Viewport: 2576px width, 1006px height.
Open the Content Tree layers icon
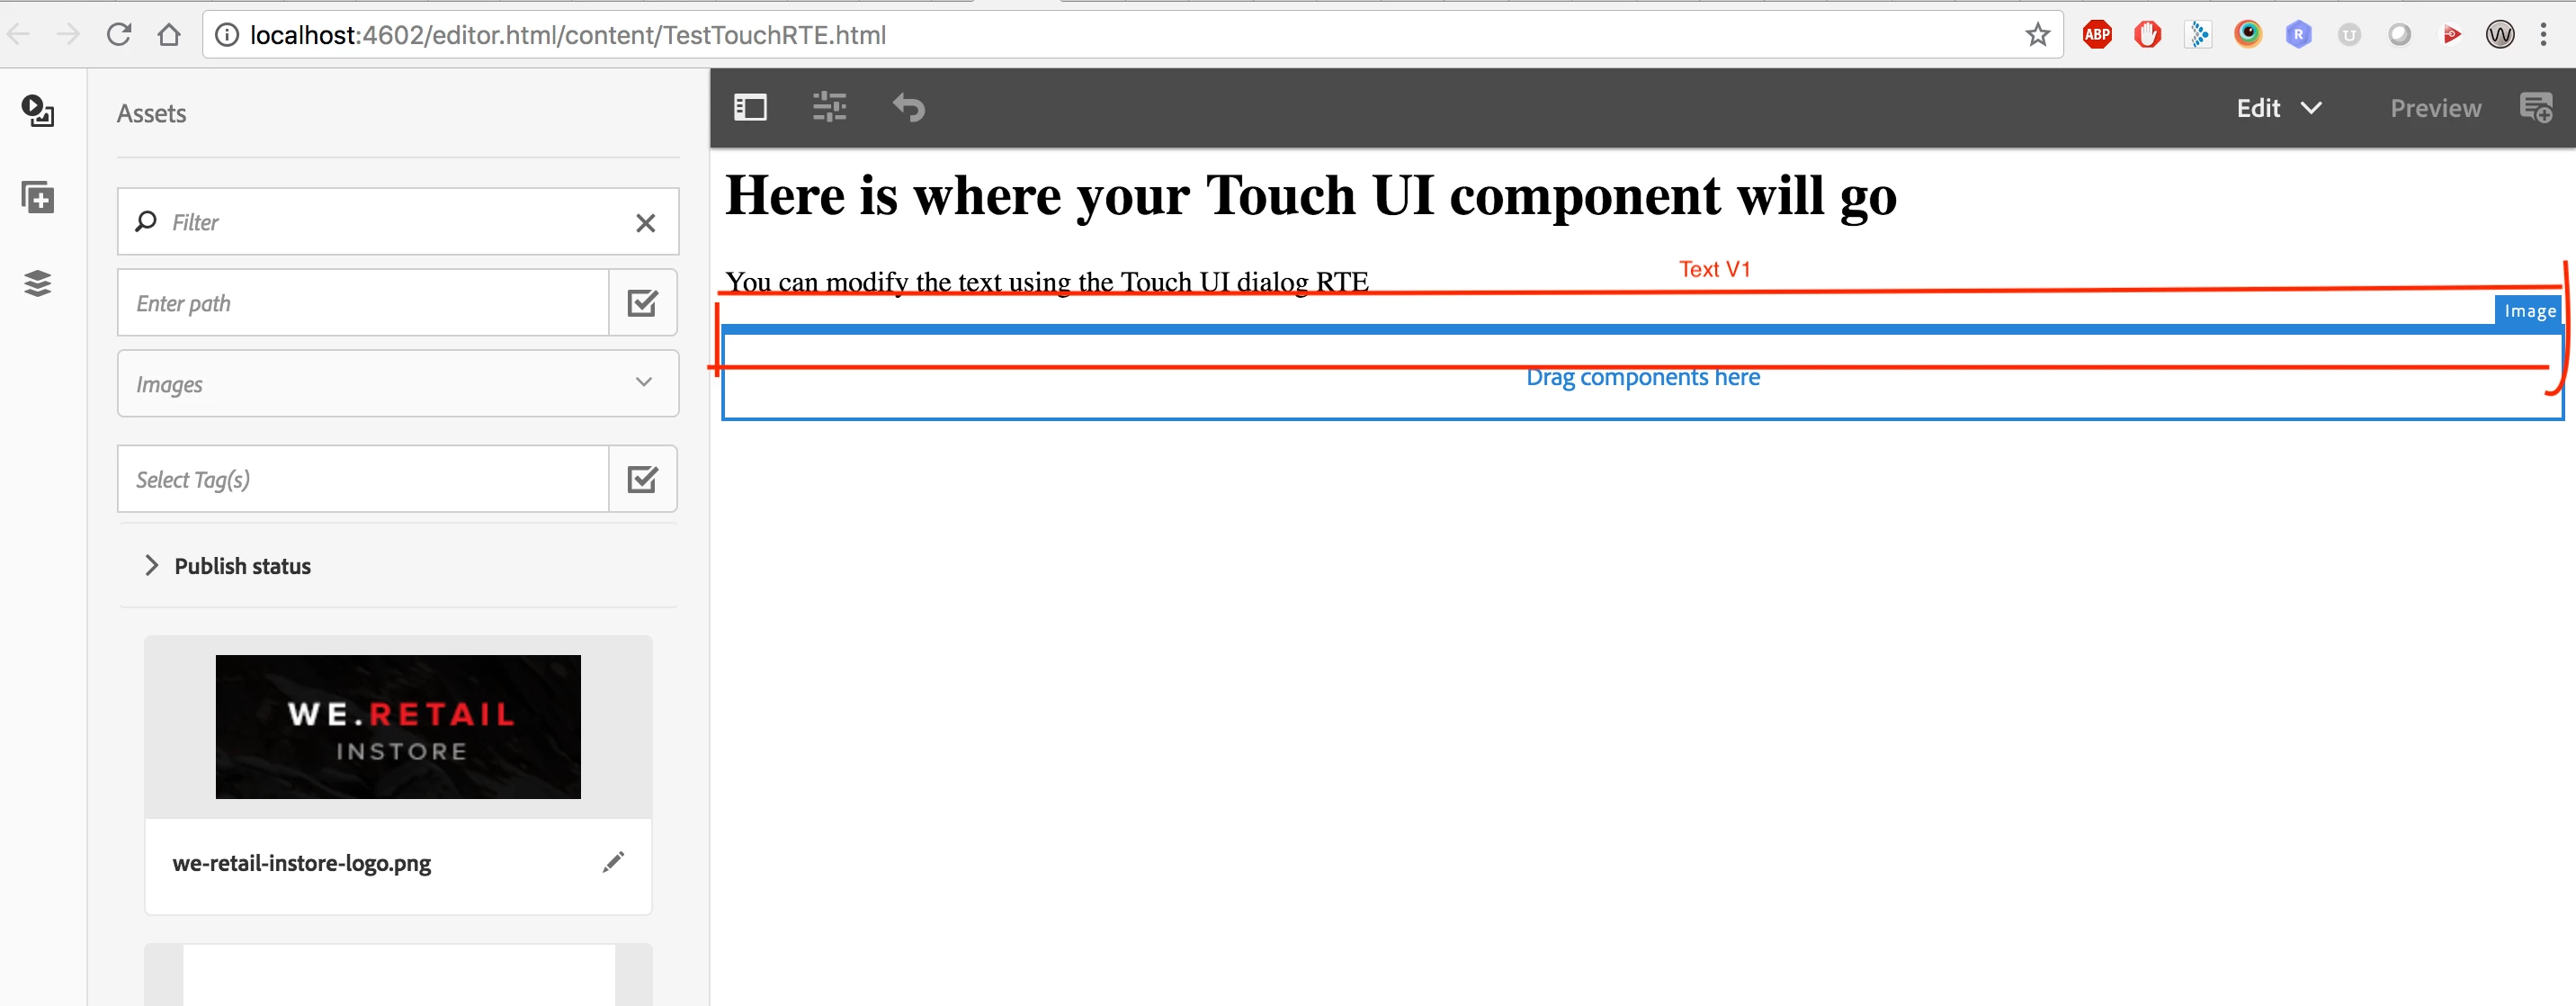[x=38, y=283]
